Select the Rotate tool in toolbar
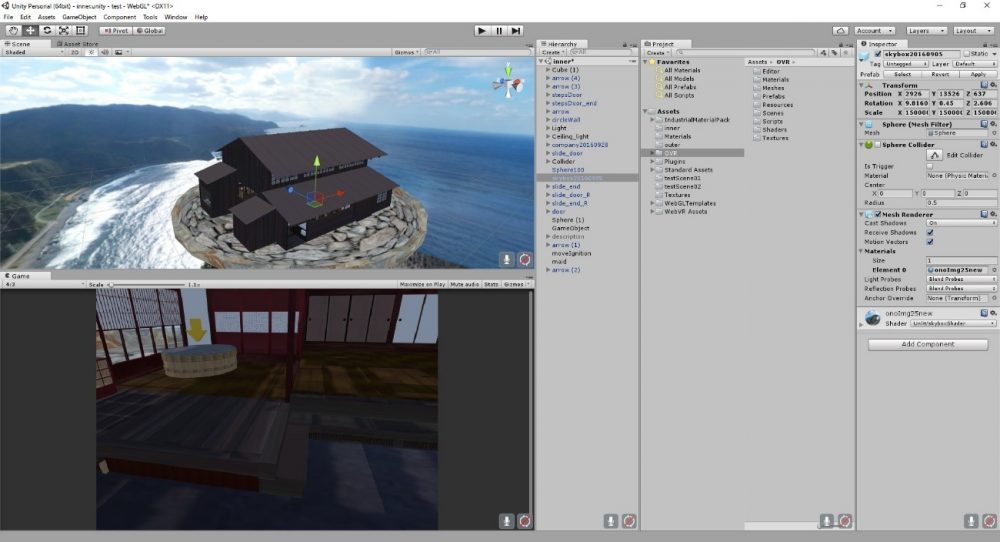The width and height of the screenshot is (1000, 542). coord(47,31)
